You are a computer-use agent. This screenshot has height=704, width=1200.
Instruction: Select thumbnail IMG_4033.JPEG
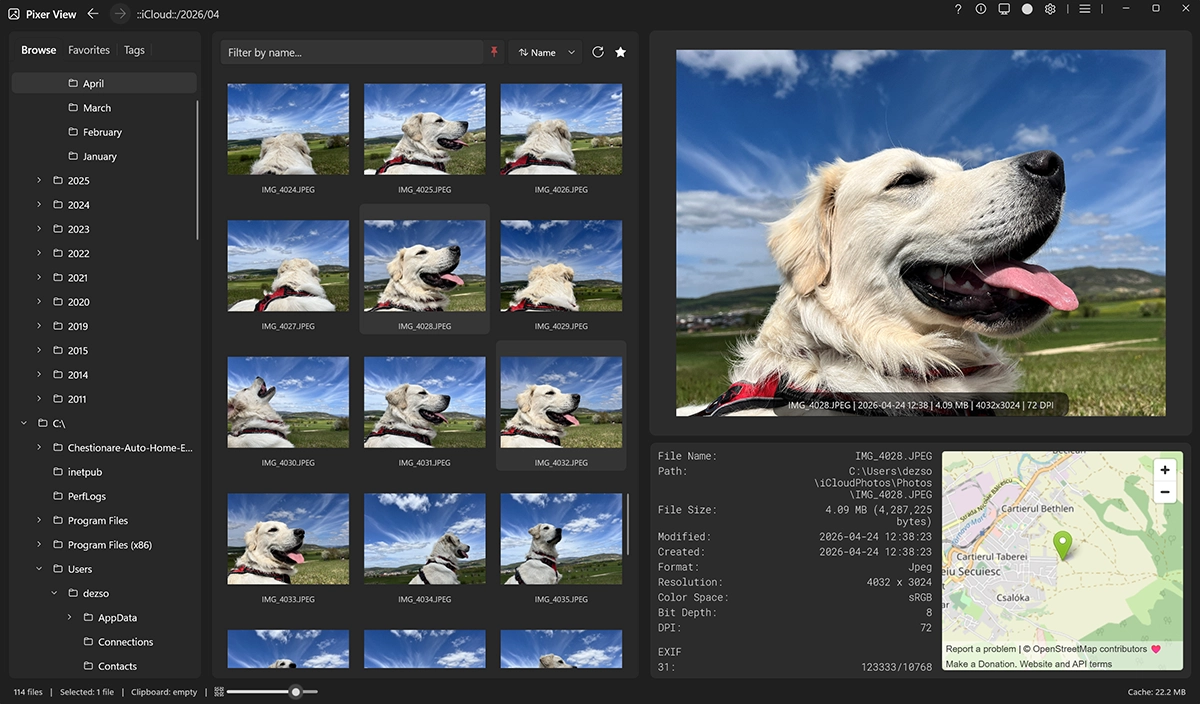[288, 539]
